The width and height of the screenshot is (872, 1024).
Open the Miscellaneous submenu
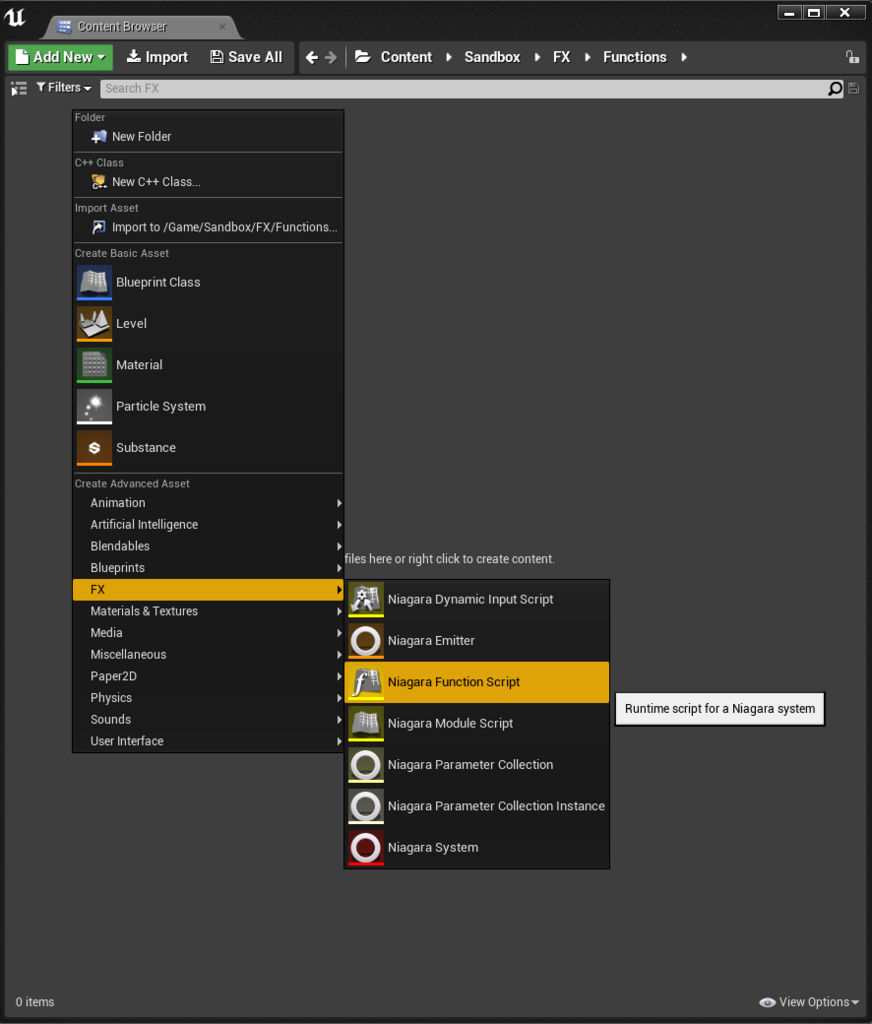click(208, 654)
